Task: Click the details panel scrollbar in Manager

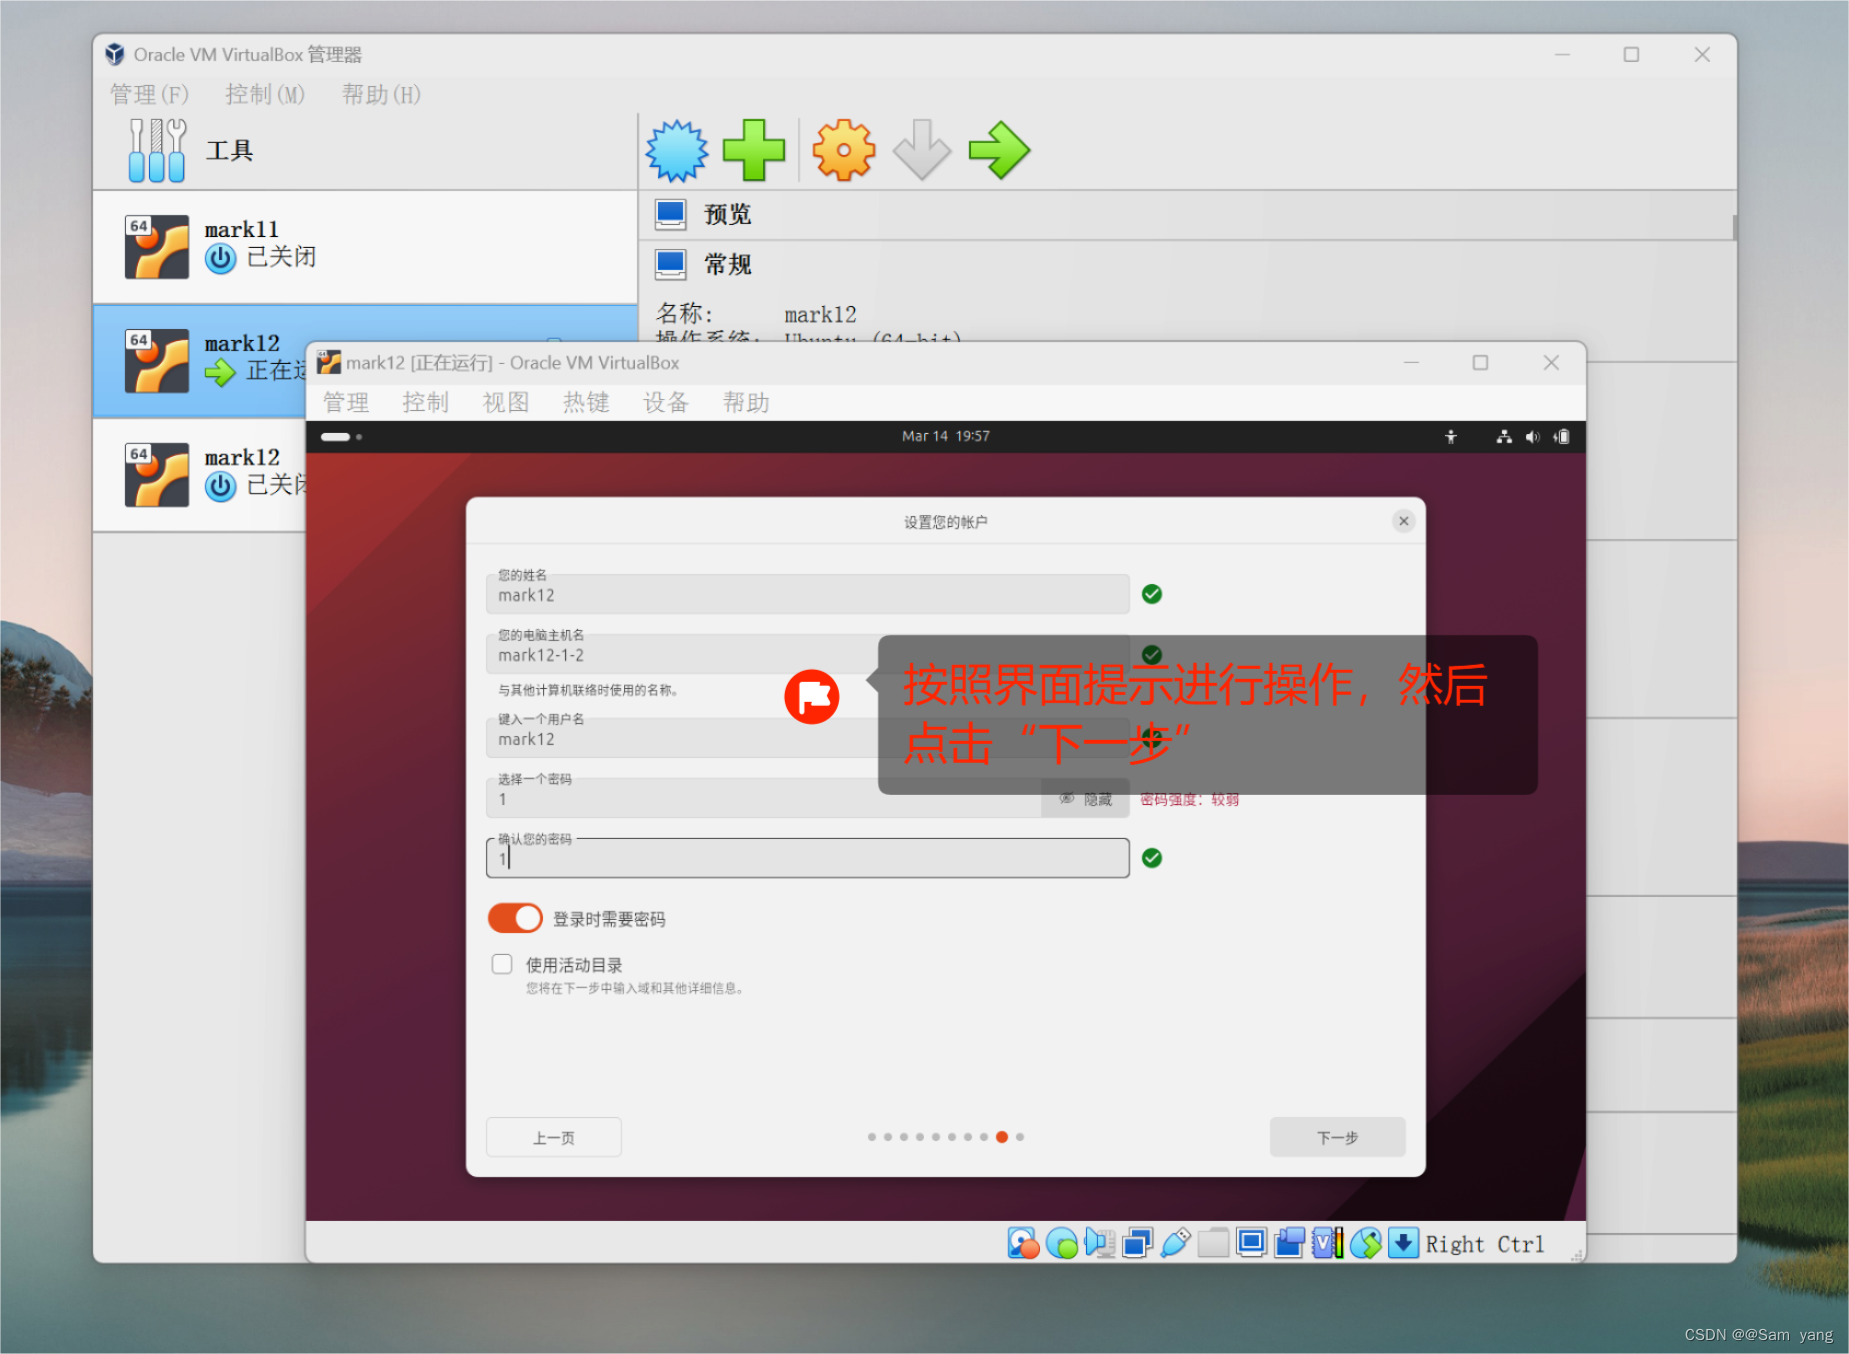Action: pos(1734,227)
